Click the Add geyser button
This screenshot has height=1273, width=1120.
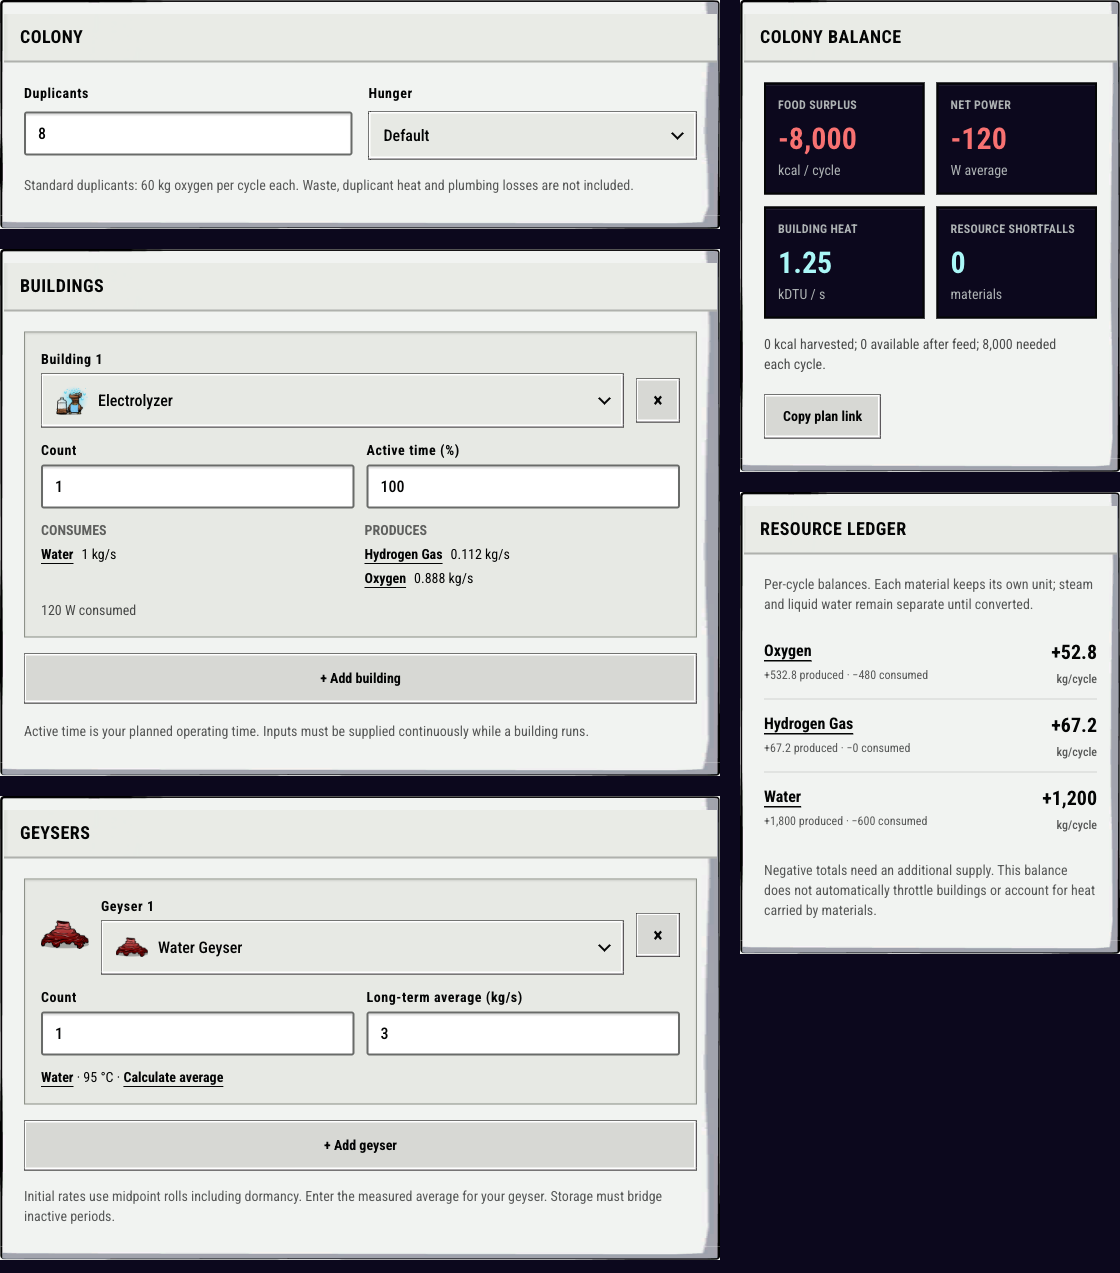pos(360,1145)
